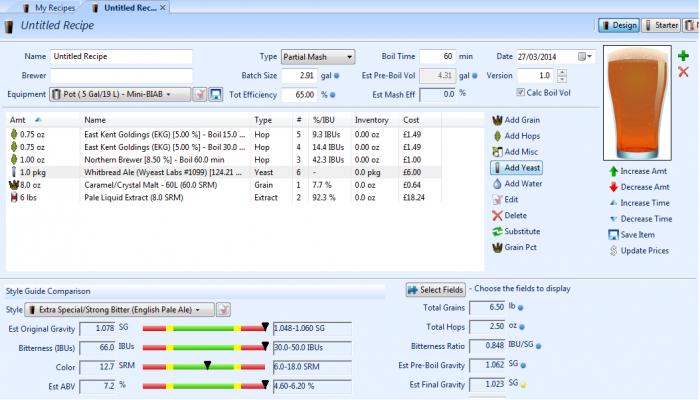700x400 pixels.
Task: Click the beer glass color thumbnail
Action: tap(637, 103)
